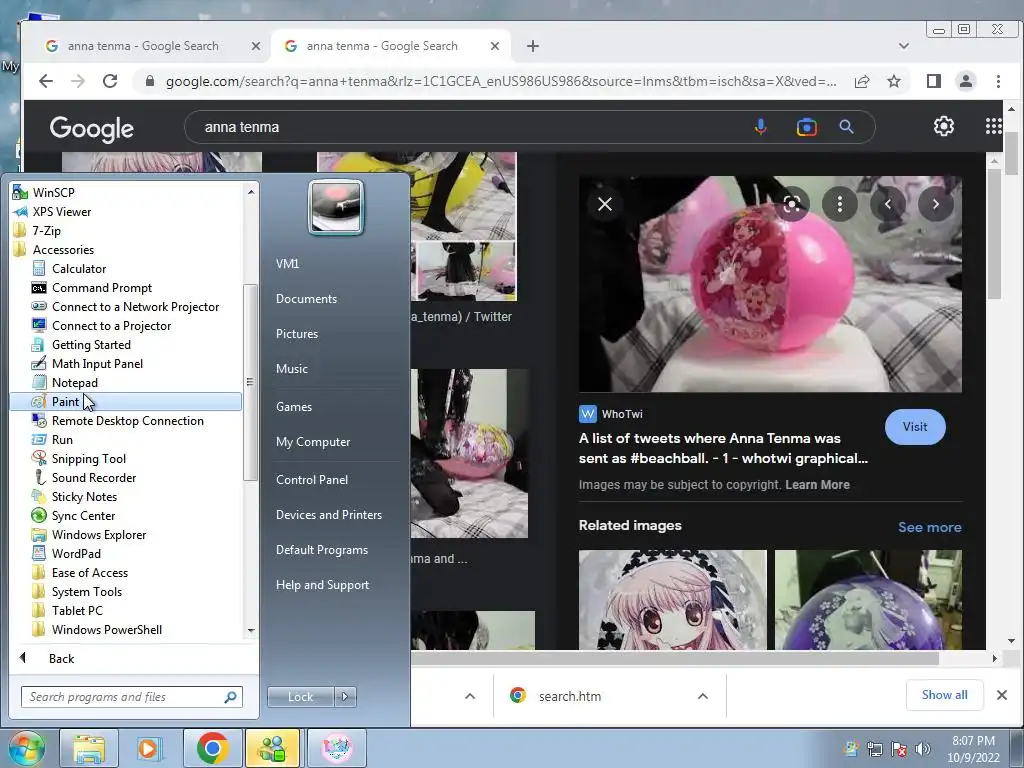Open a new Chrome tab

[x=533, y=46]
